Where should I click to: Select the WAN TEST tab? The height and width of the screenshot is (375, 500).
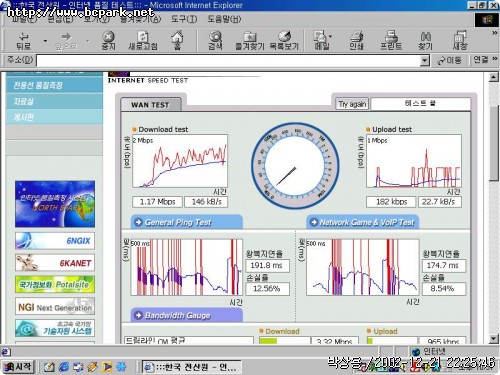(x=151, y=105)
